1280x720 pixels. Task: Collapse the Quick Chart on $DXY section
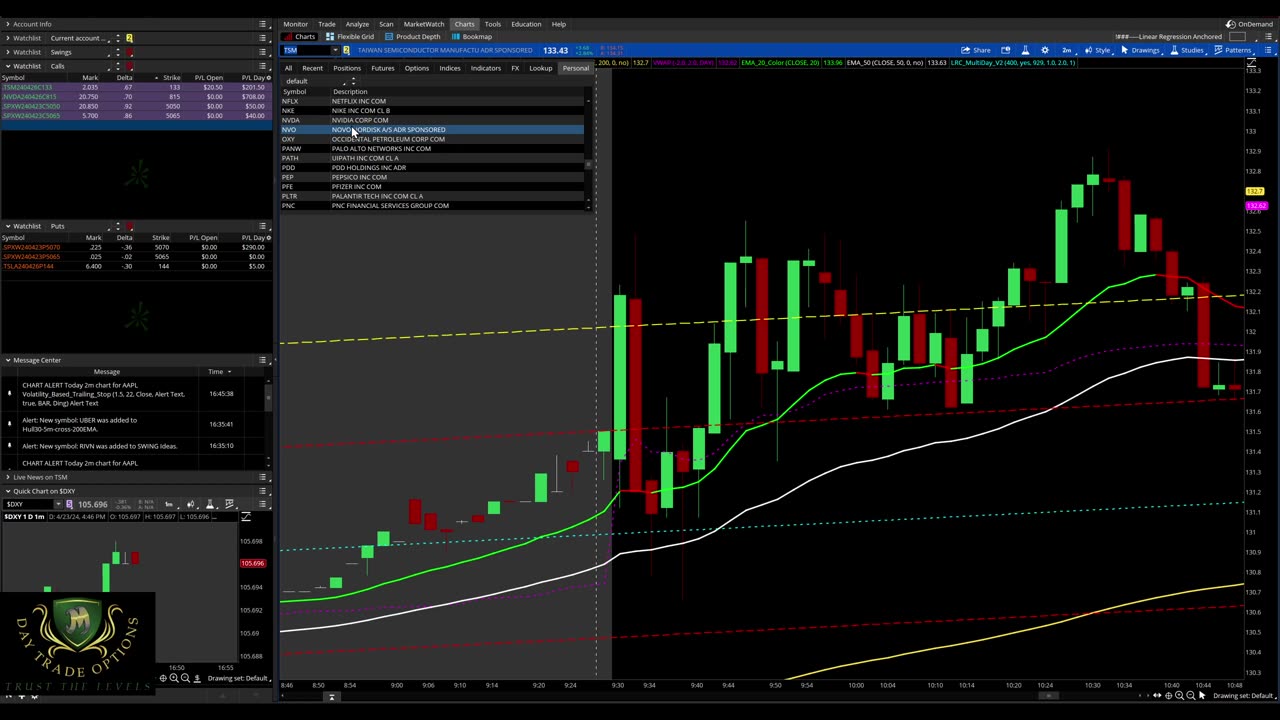[7, 491]
